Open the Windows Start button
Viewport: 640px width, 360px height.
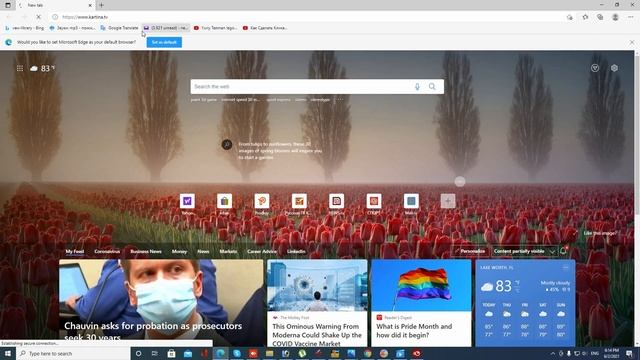pos(7,353)
